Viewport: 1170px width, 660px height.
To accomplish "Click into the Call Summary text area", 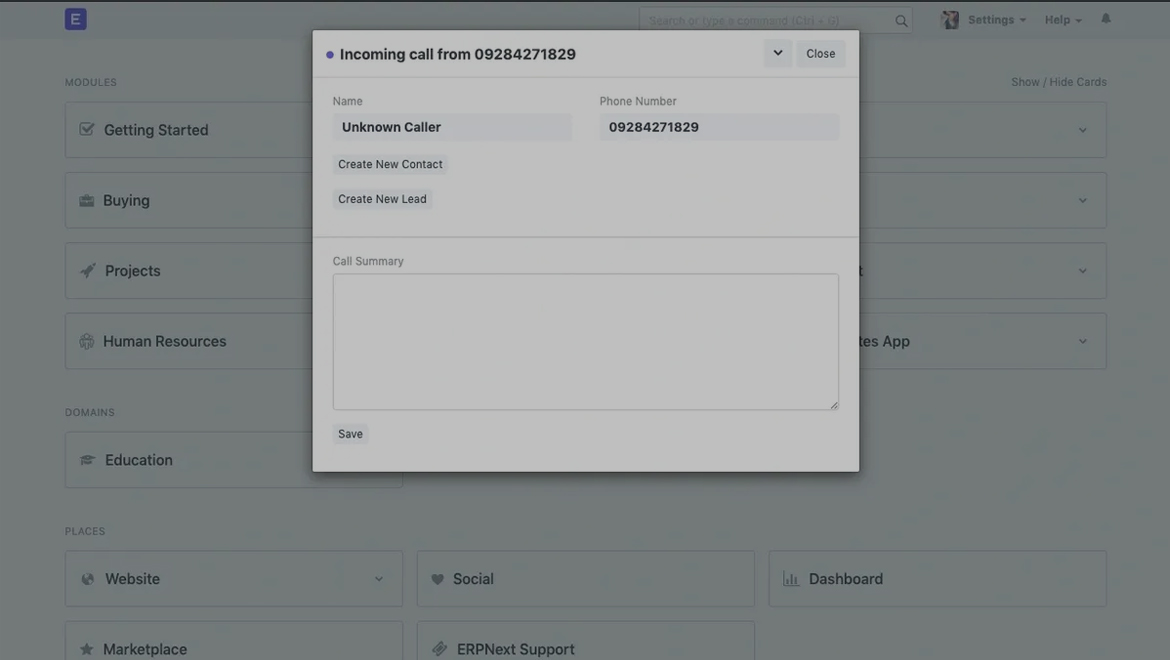I will (585, 341).
